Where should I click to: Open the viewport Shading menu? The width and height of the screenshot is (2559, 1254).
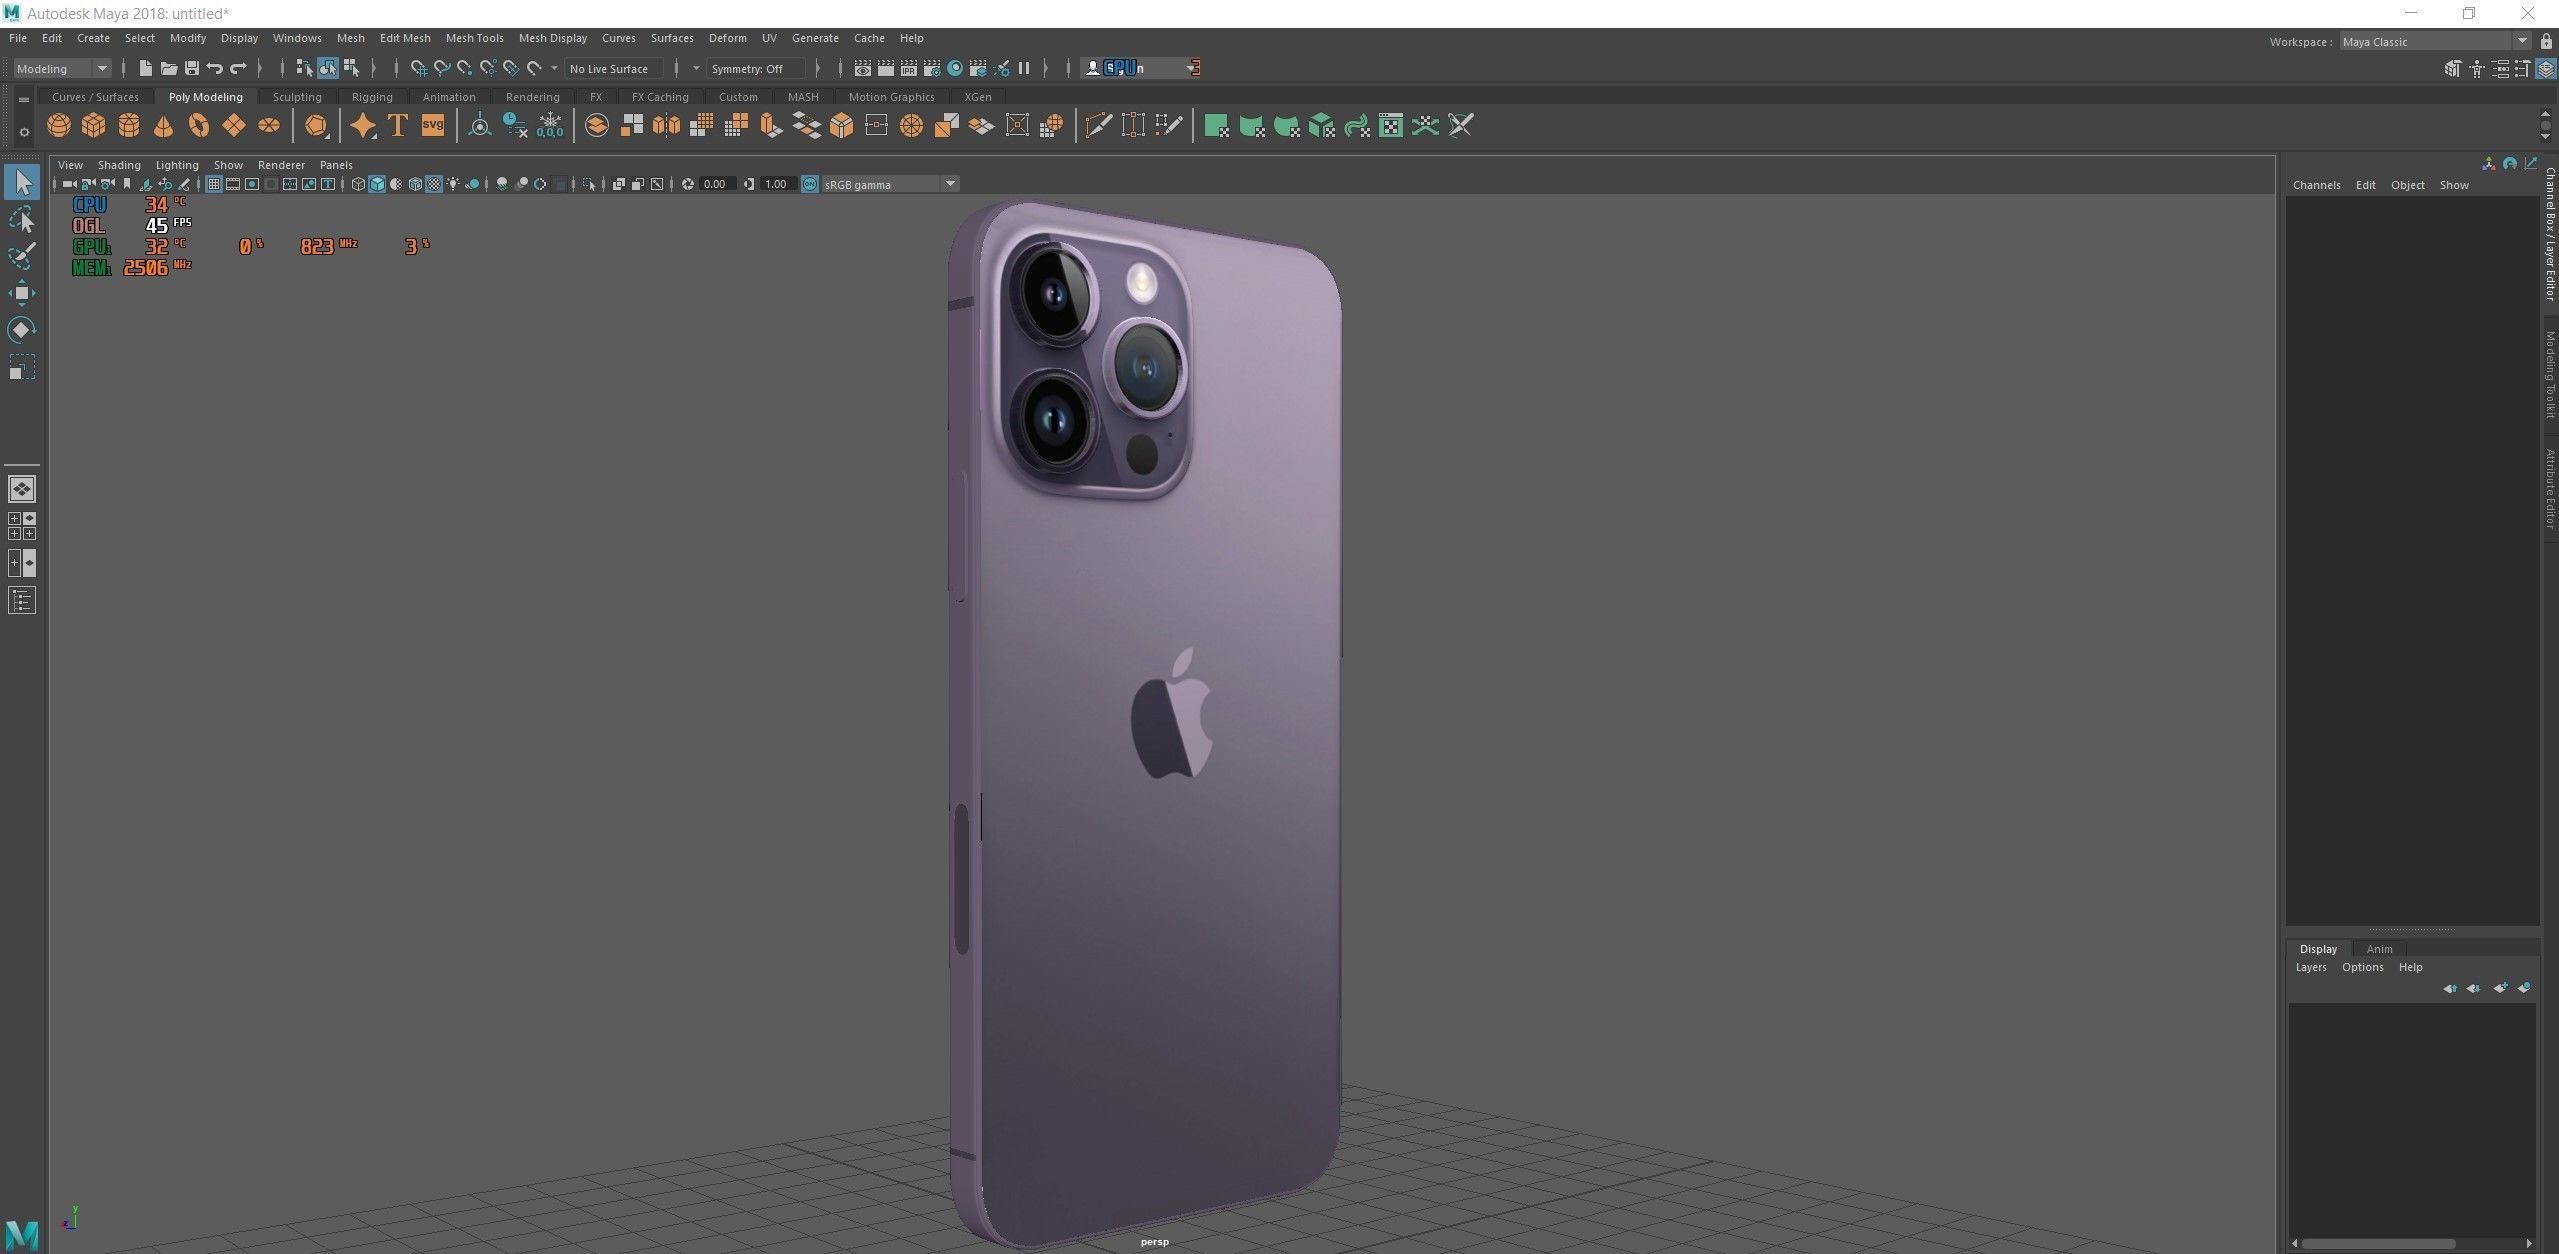(119, 165)
